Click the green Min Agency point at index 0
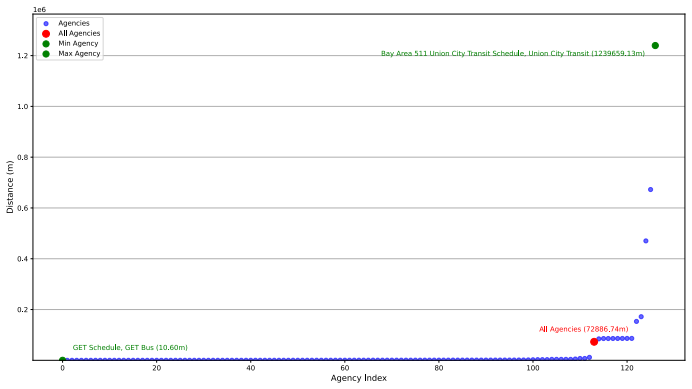Viewport: 692px width, 389px height. pos(62,360)
